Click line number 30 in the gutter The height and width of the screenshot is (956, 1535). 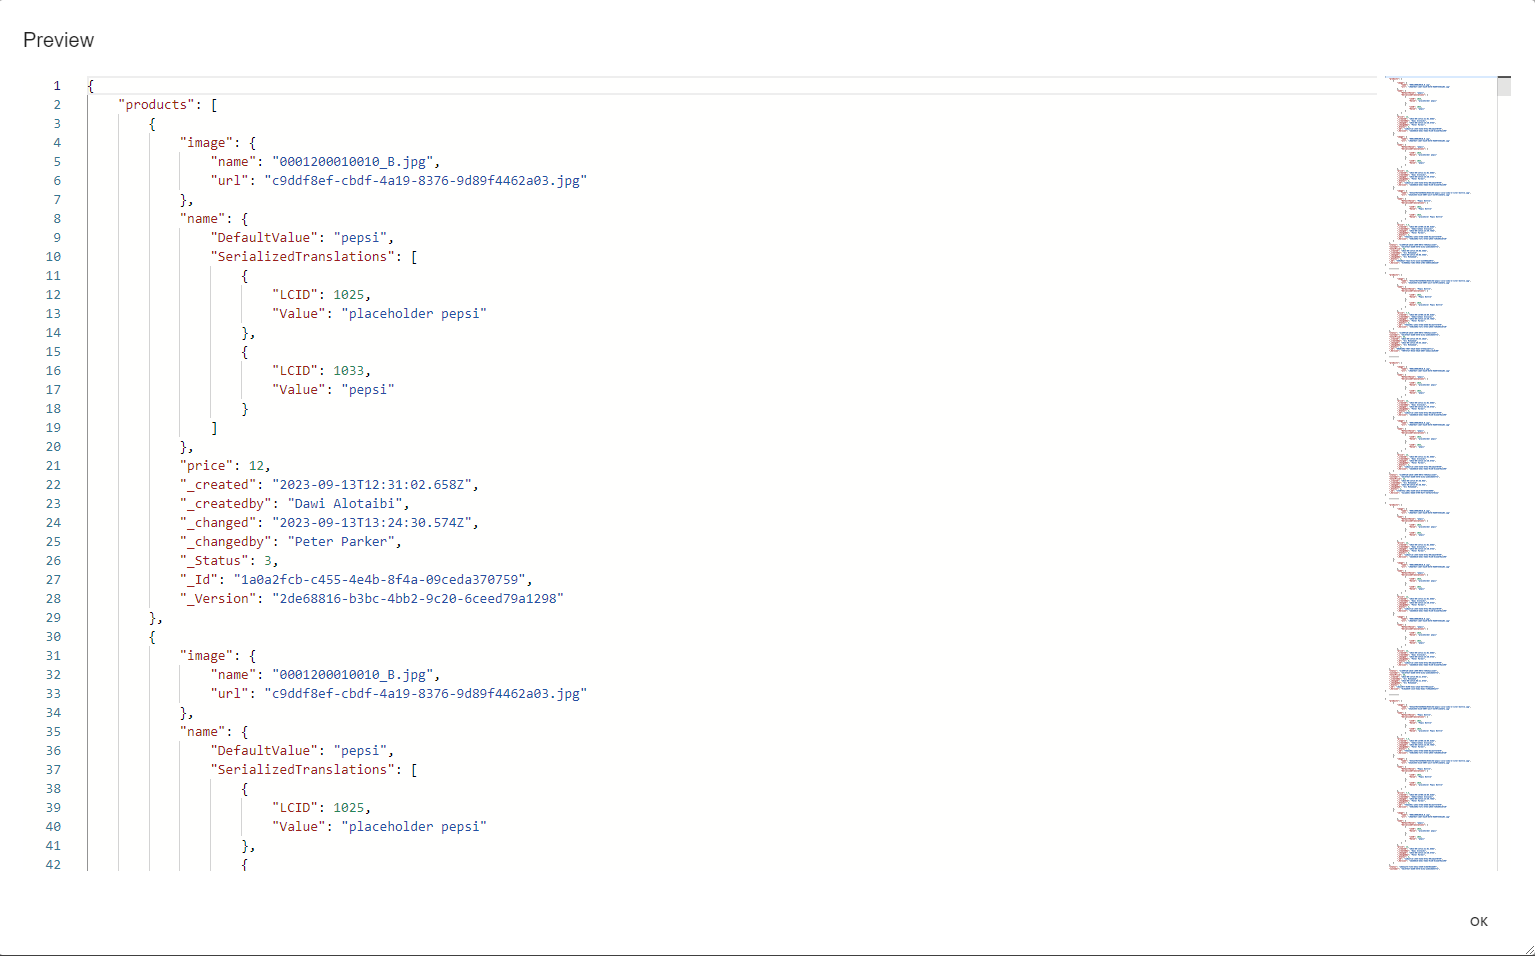coord(53,636)
